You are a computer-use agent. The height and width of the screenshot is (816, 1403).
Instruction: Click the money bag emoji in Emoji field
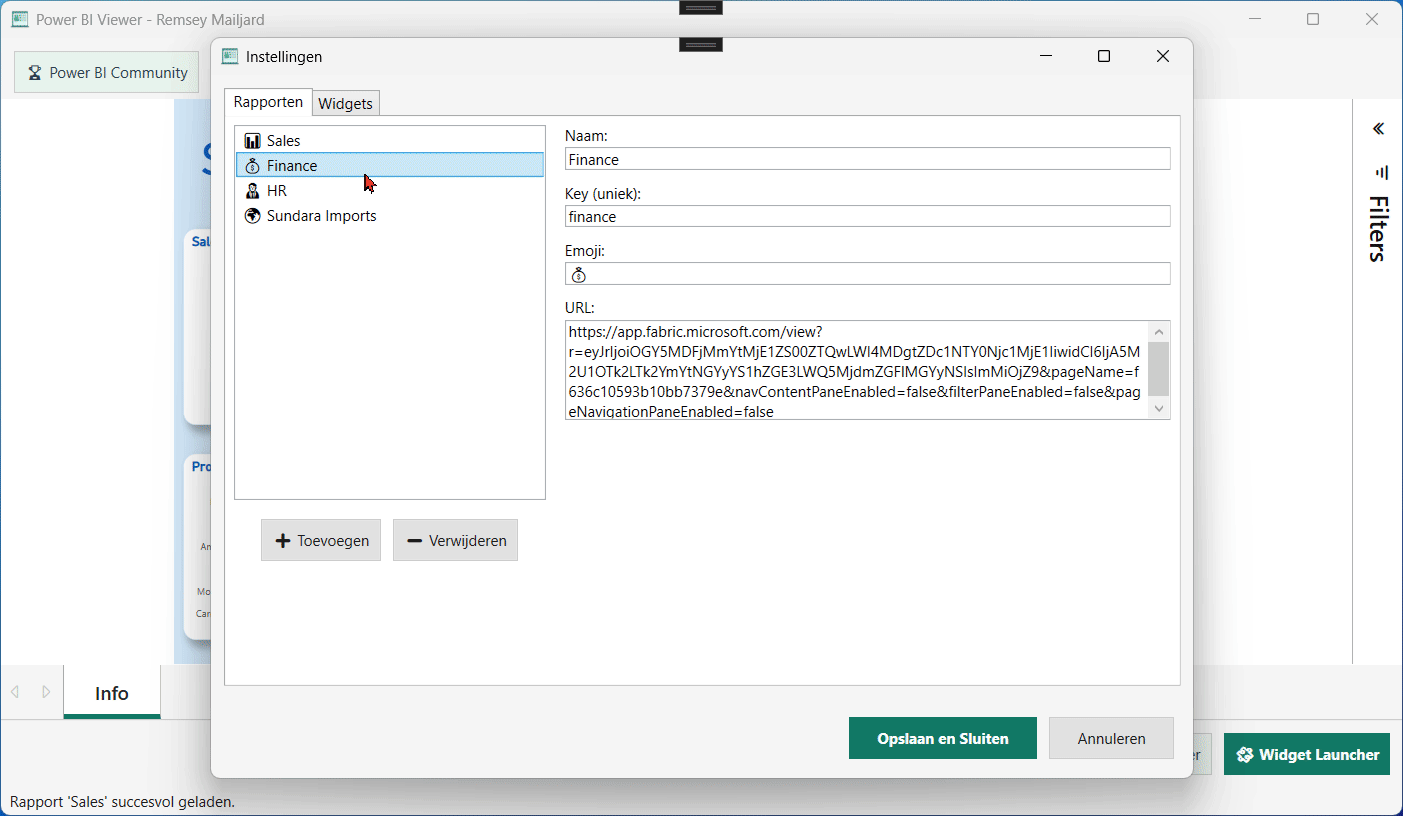579,275
